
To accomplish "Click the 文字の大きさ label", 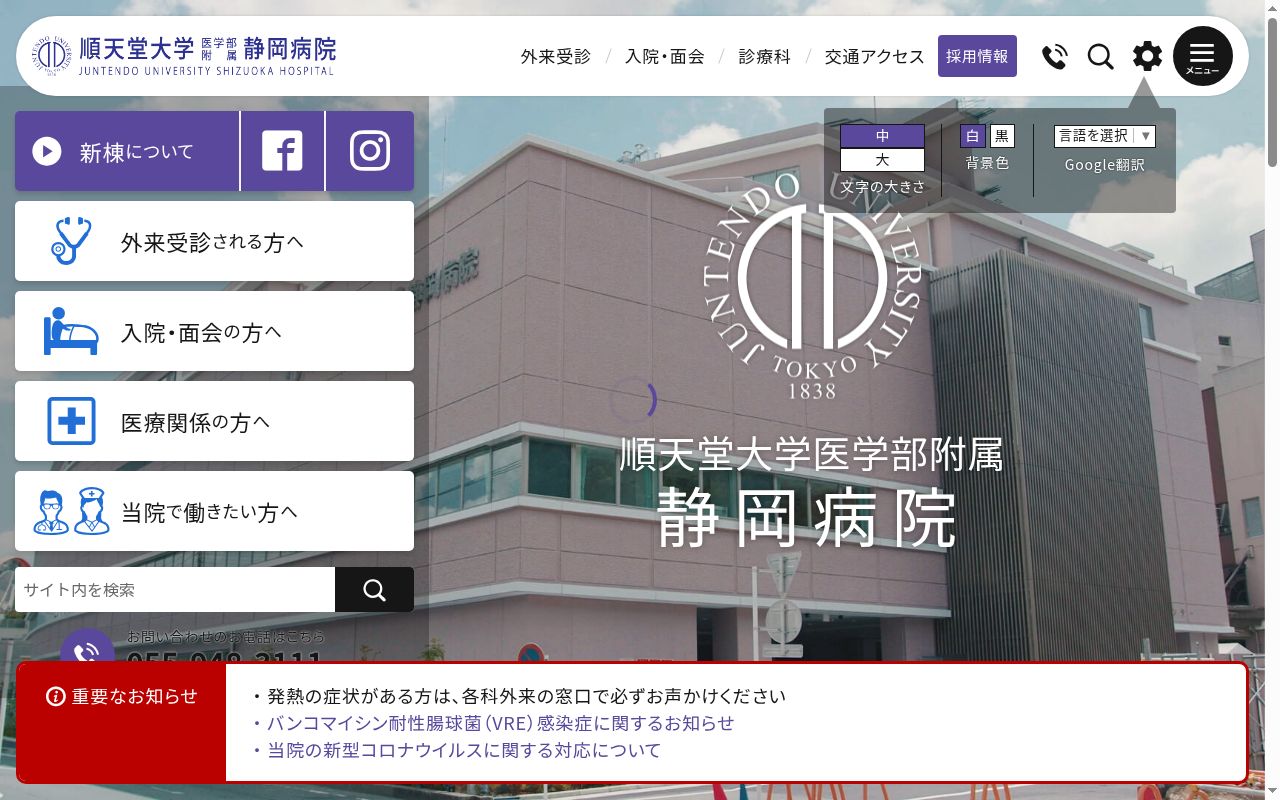I will point(883,187).
